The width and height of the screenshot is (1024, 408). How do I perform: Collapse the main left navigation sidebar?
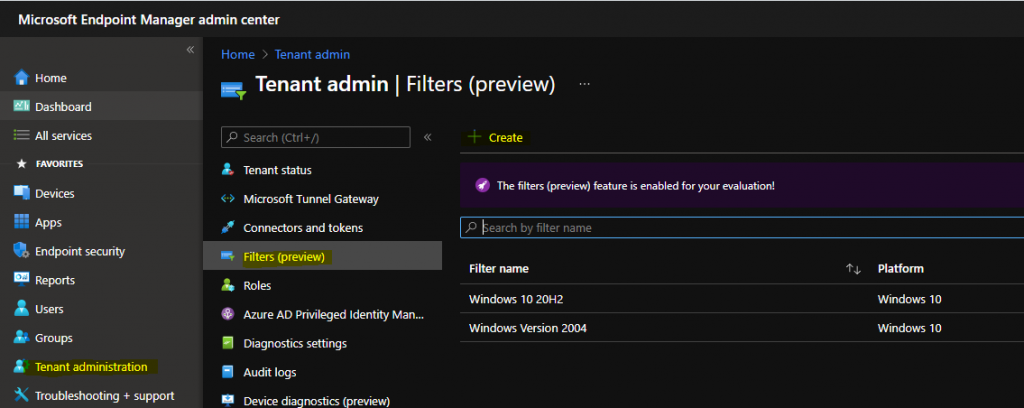(190, 50)
